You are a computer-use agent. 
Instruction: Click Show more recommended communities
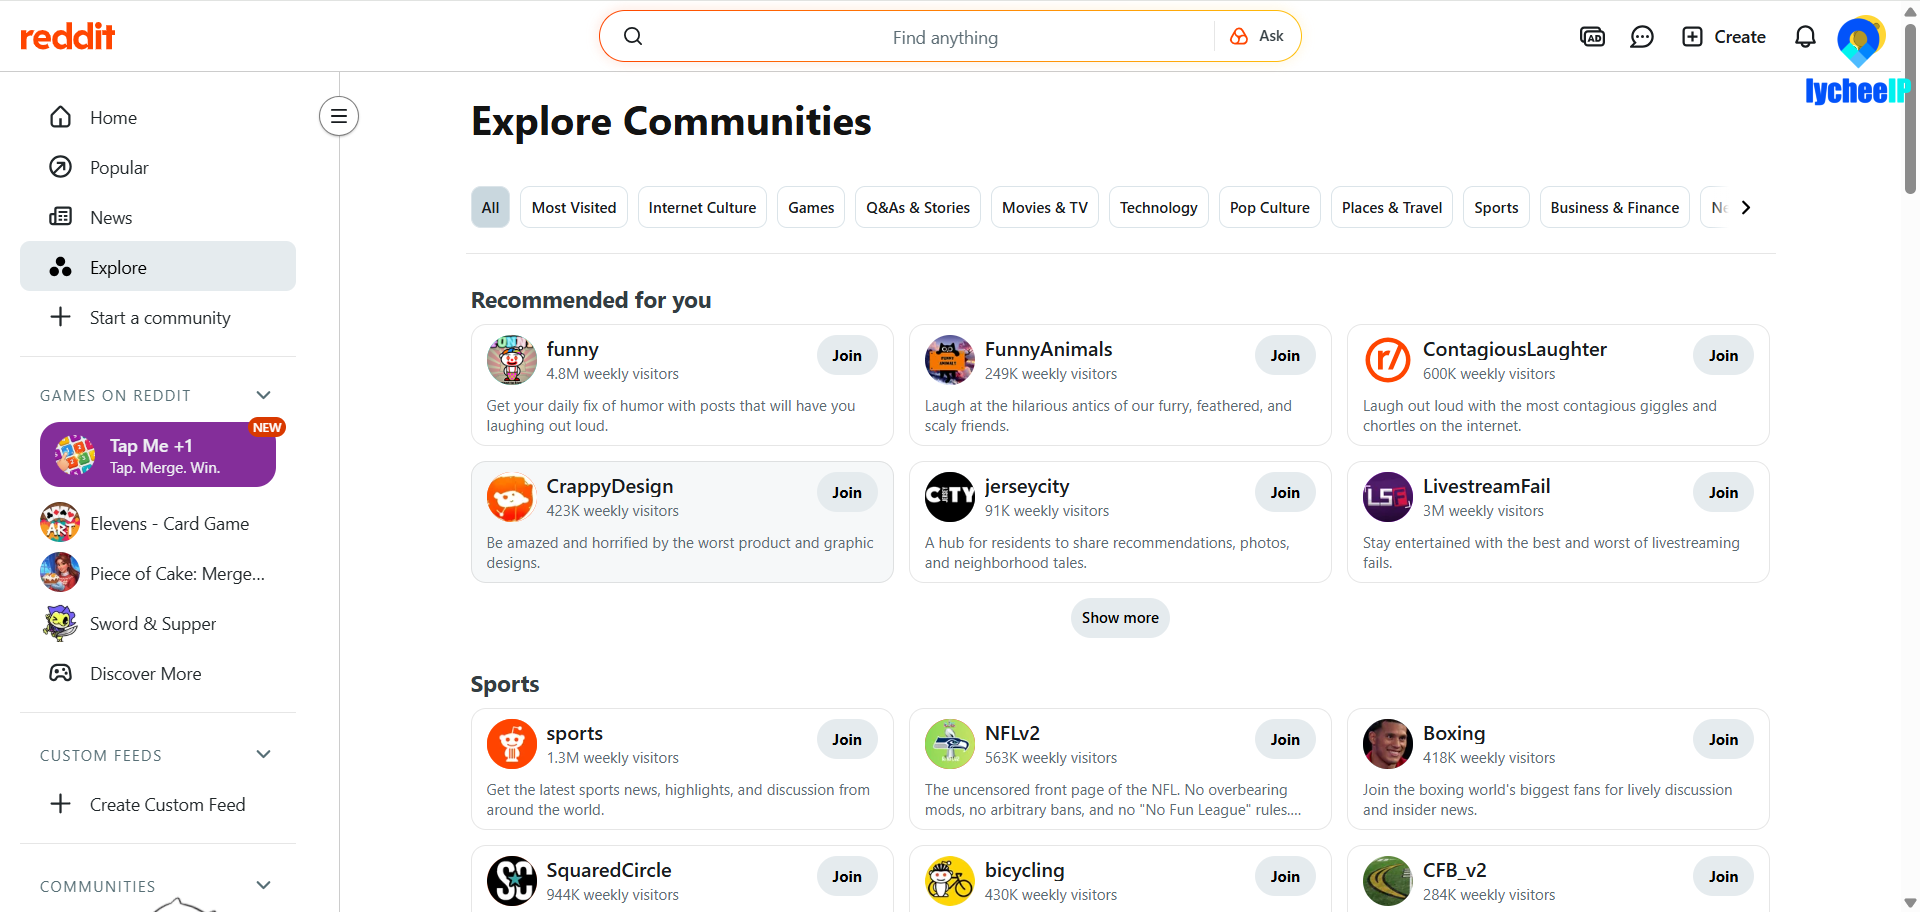1120,617
